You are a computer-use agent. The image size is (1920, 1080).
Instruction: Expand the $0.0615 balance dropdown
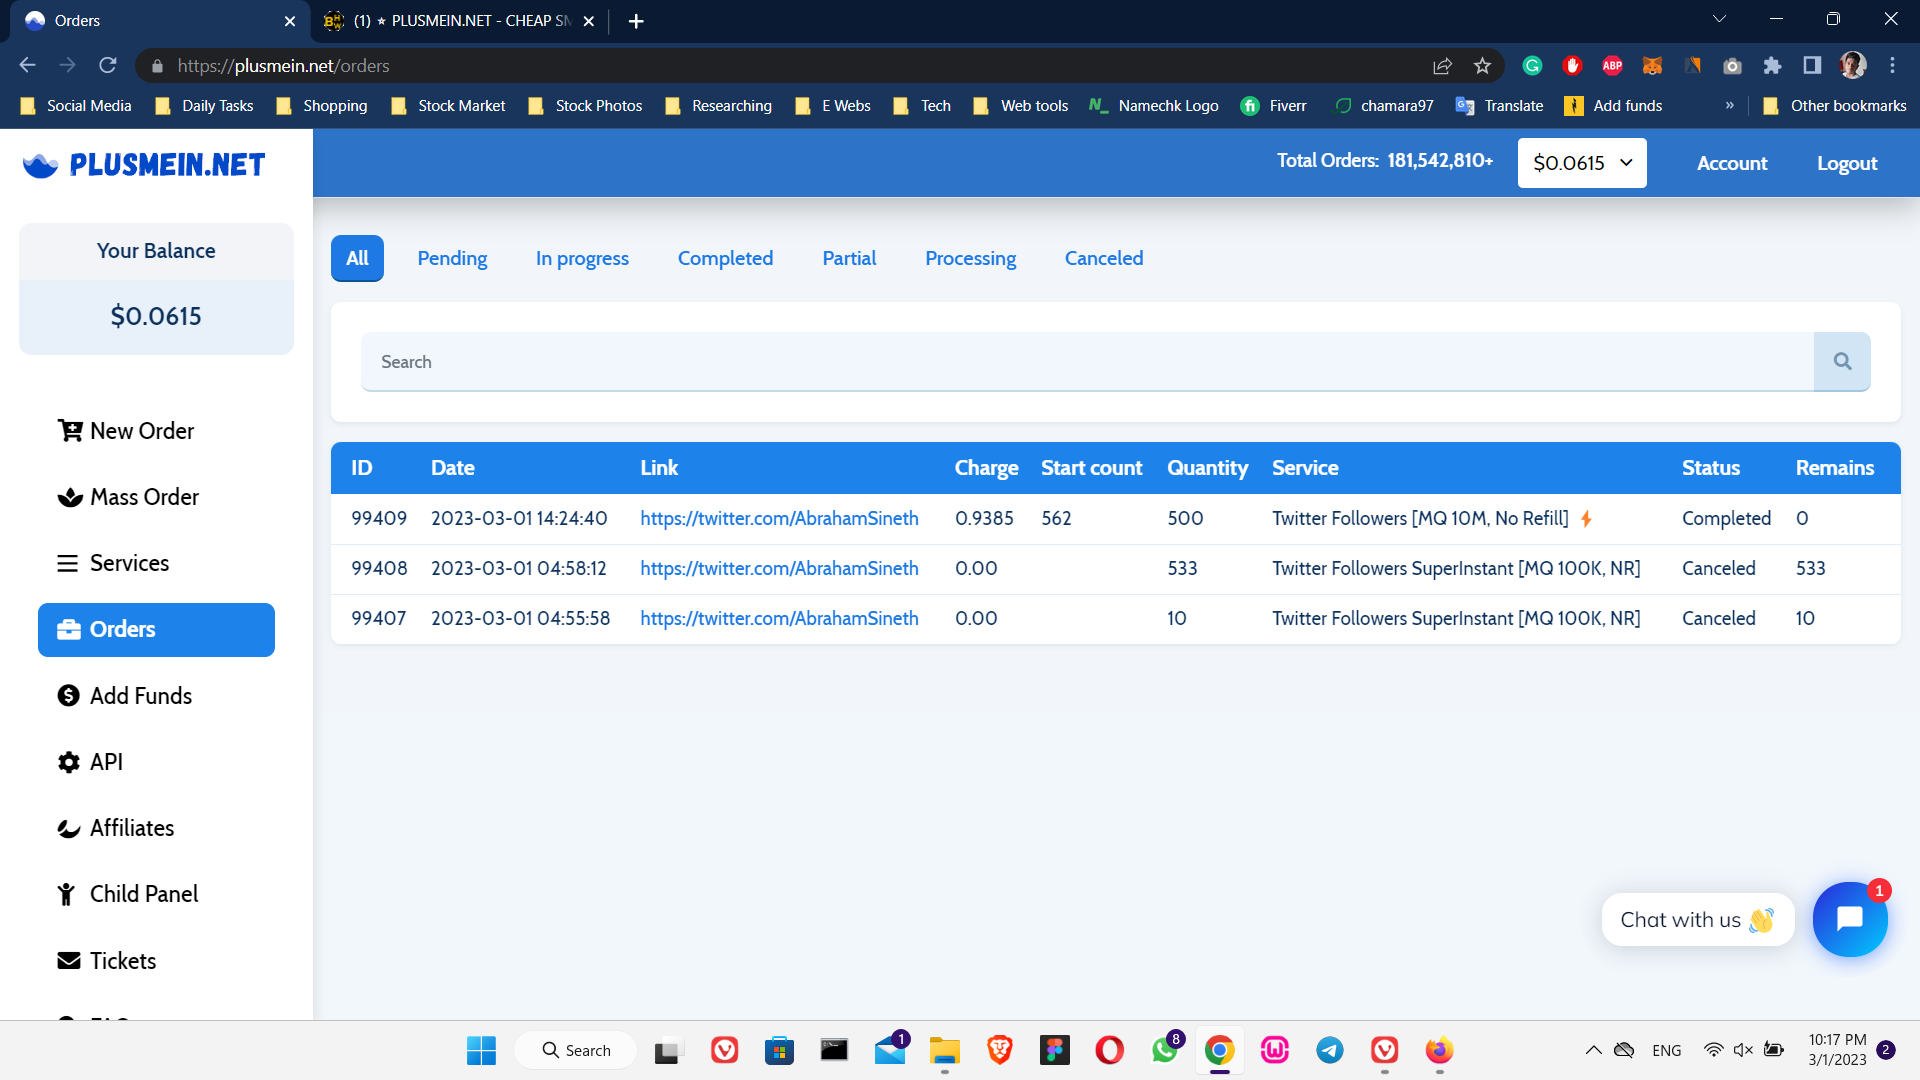click(1582, 163)
